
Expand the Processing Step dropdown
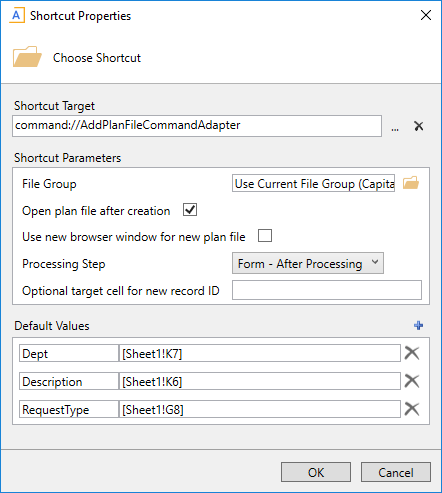[308, 263]
